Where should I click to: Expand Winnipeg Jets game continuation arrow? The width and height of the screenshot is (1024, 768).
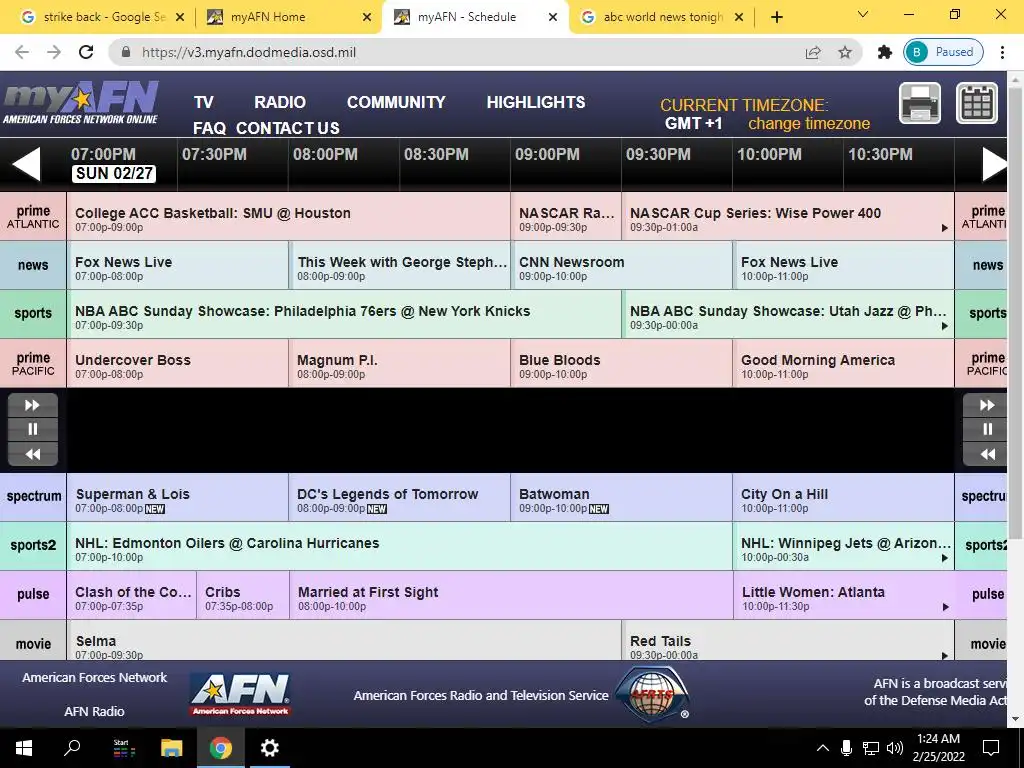coord(944,558)
